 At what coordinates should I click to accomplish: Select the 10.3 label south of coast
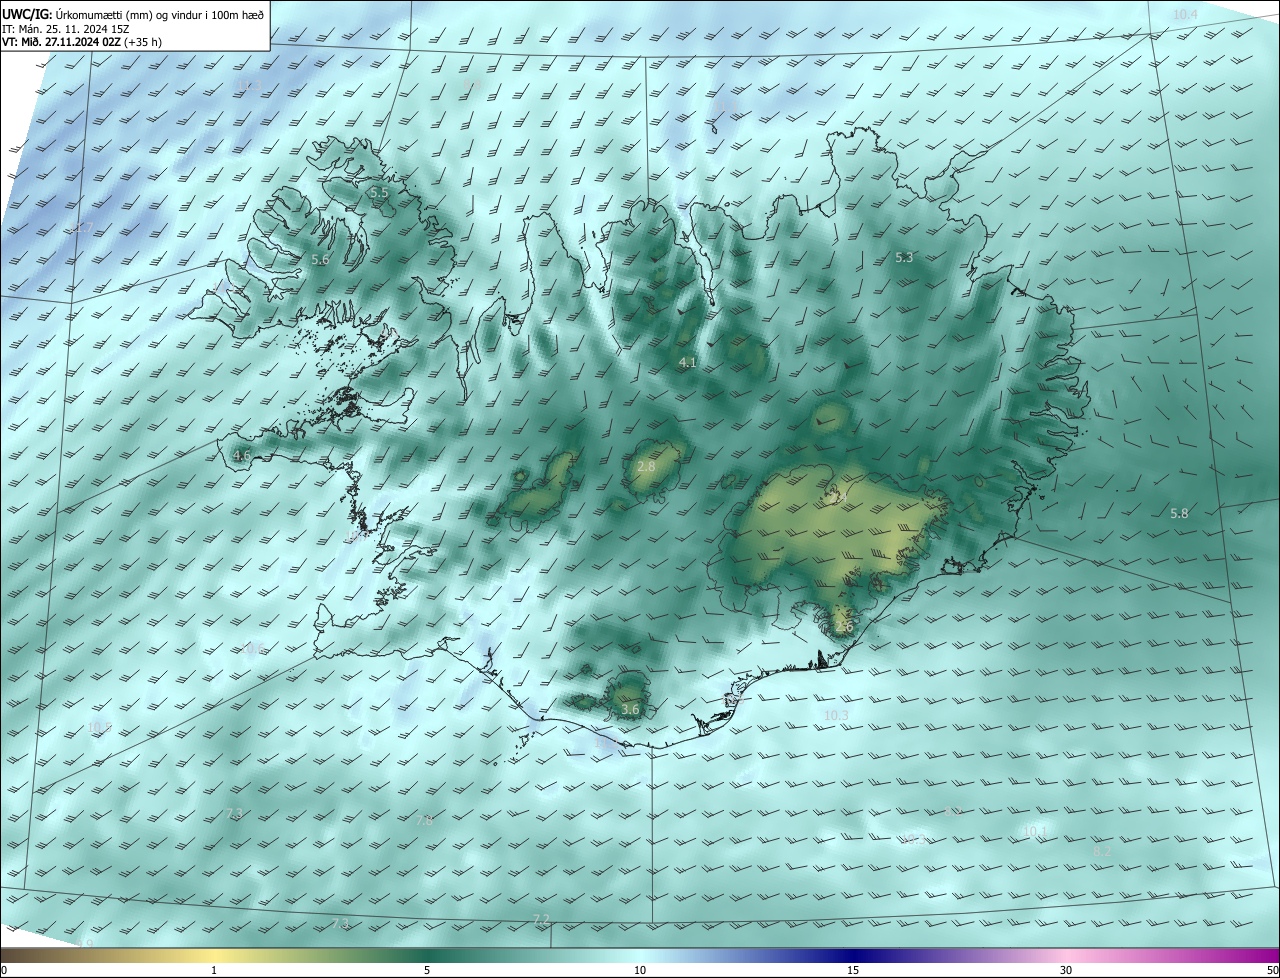pyautogui.click(x=836, y=716)
